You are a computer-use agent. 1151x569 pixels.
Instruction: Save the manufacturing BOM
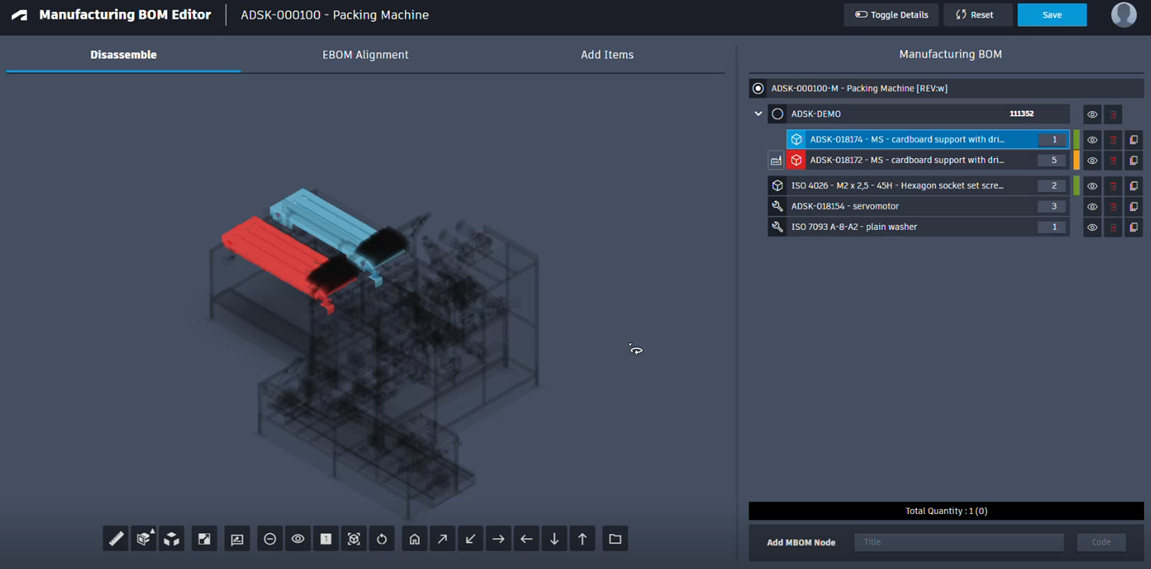1052,15
